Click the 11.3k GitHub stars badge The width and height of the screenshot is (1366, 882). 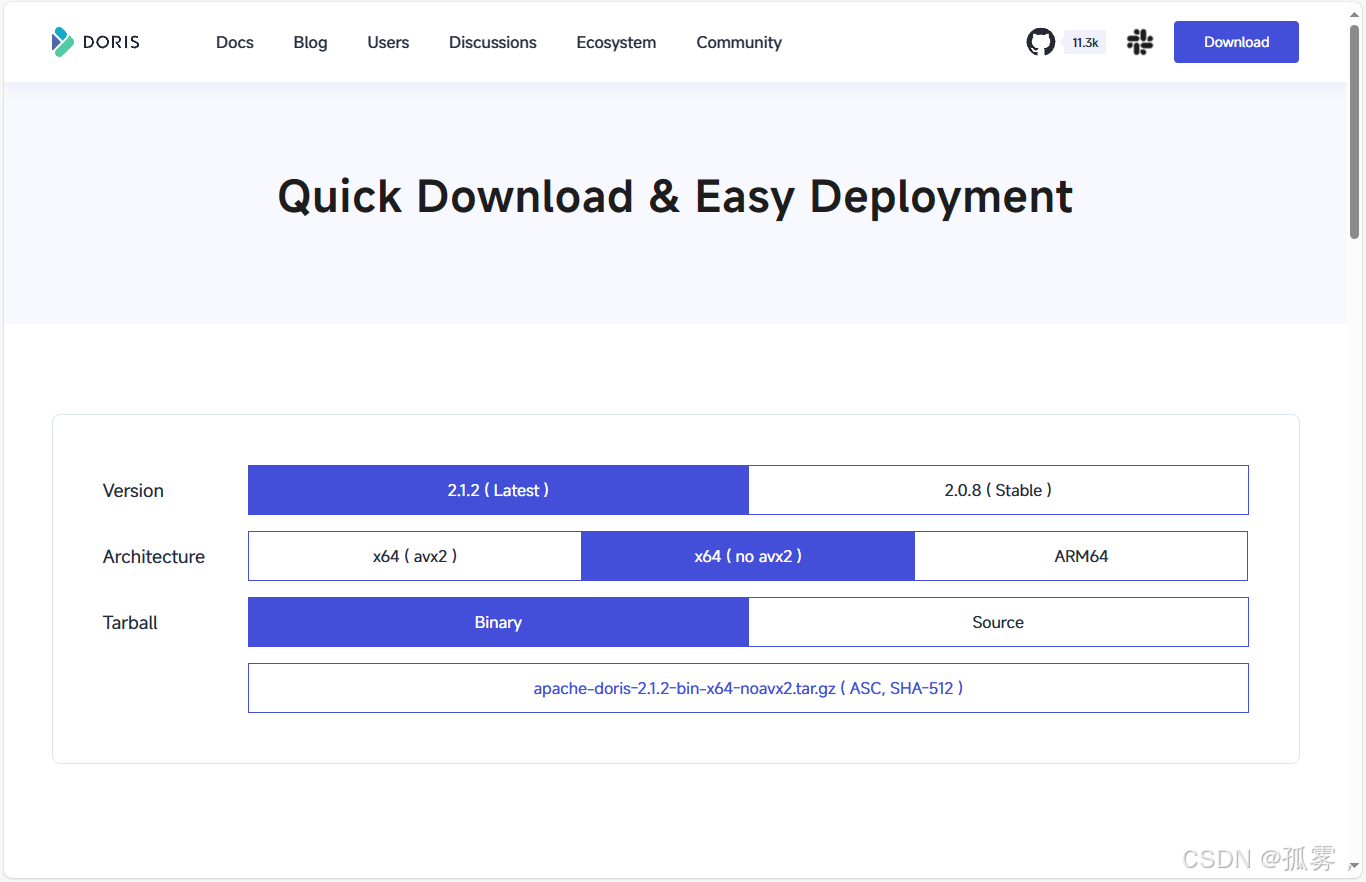coord(1085,42)
